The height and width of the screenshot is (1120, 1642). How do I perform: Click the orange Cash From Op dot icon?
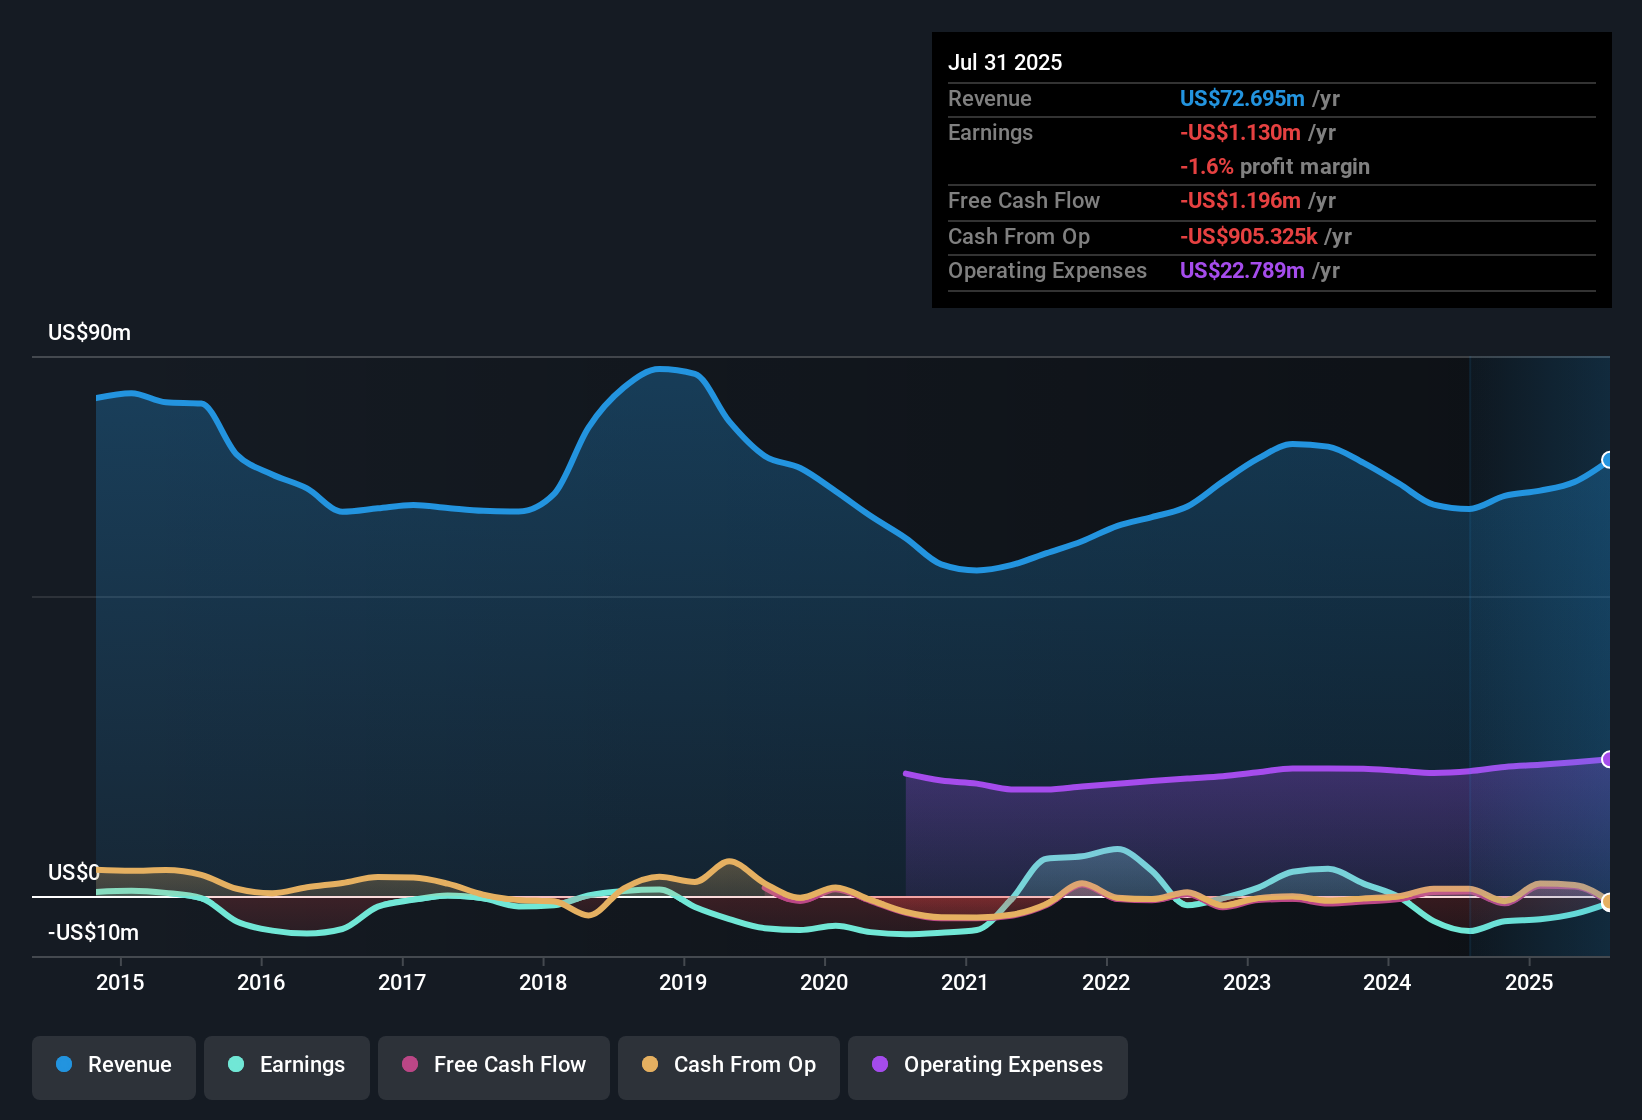651,1065
